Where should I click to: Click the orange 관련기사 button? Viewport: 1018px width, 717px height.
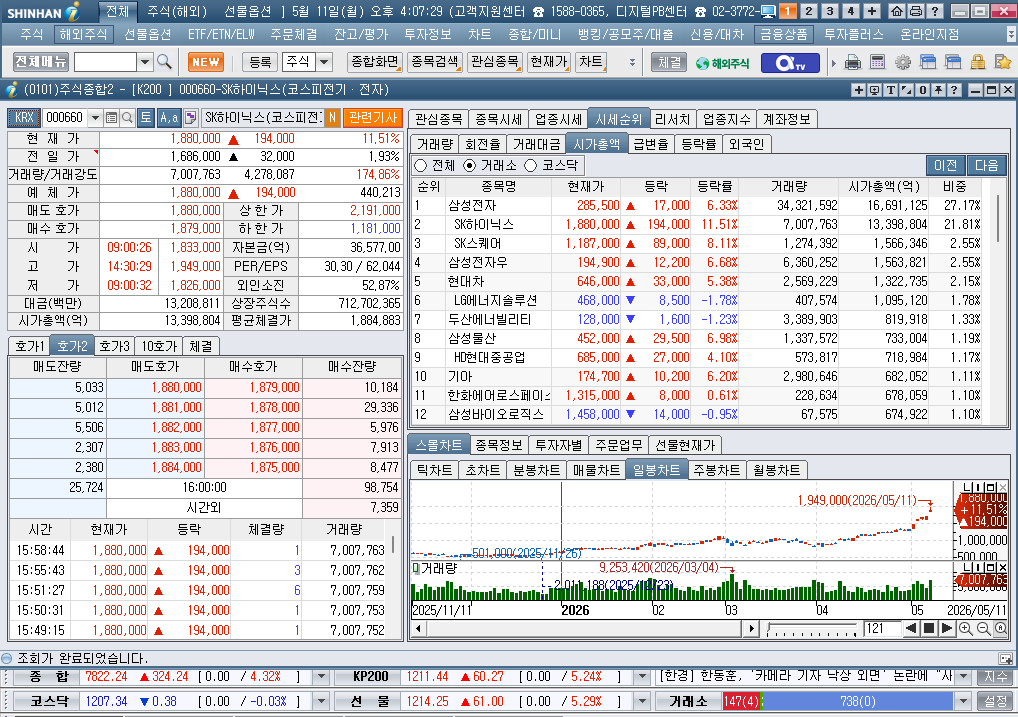pos(373,118)
